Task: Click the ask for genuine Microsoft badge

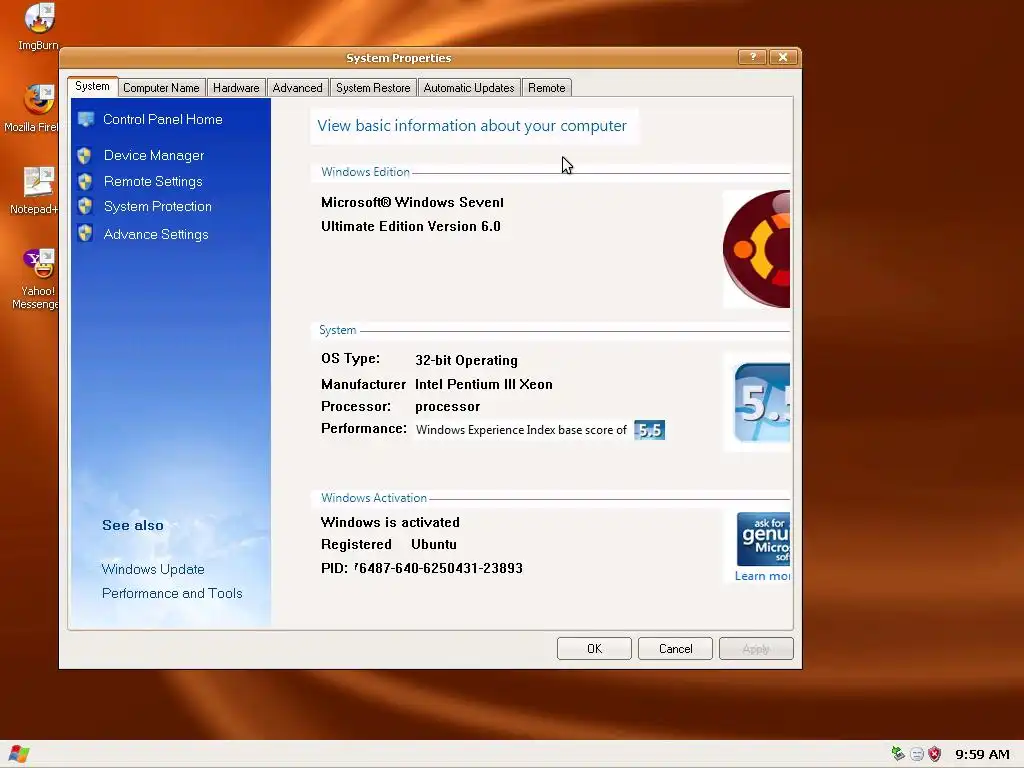Action: (763, 539)
